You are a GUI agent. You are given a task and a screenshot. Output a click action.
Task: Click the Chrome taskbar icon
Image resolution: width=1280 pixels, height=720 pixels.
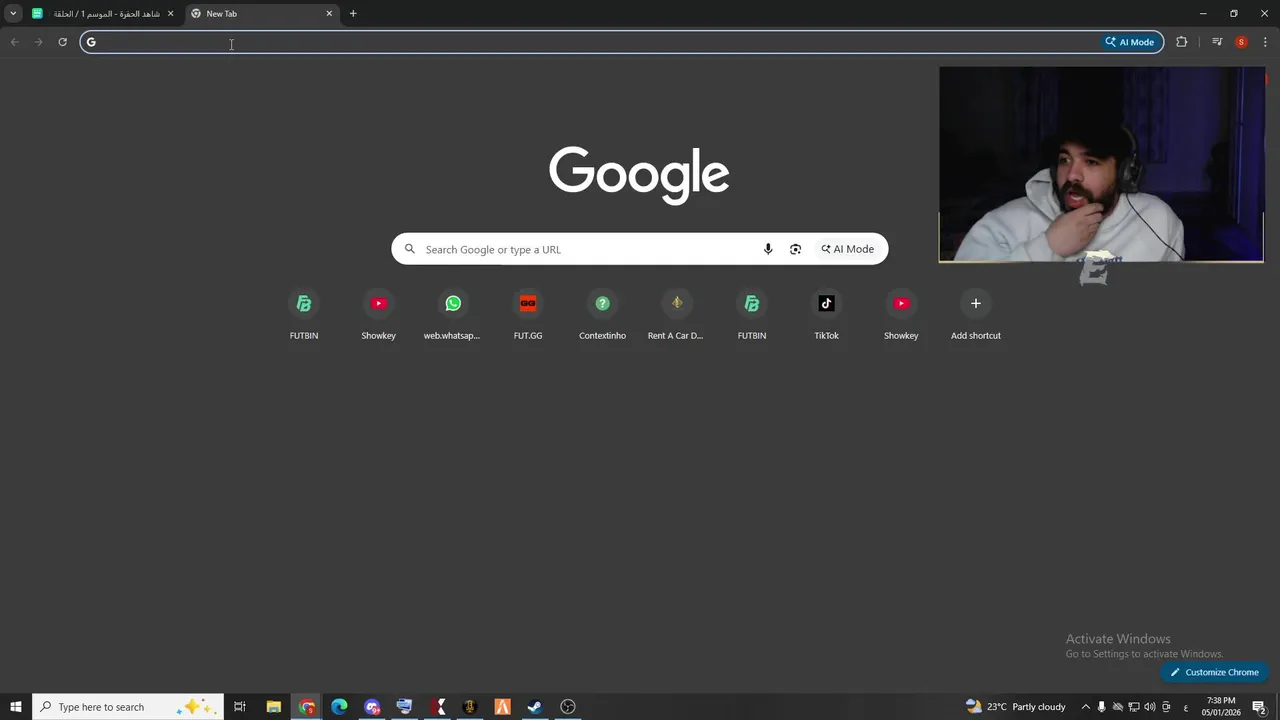307,707
